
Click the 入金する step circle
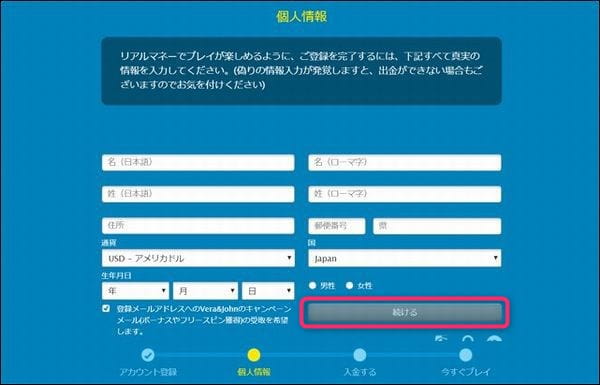coord(360,355)
